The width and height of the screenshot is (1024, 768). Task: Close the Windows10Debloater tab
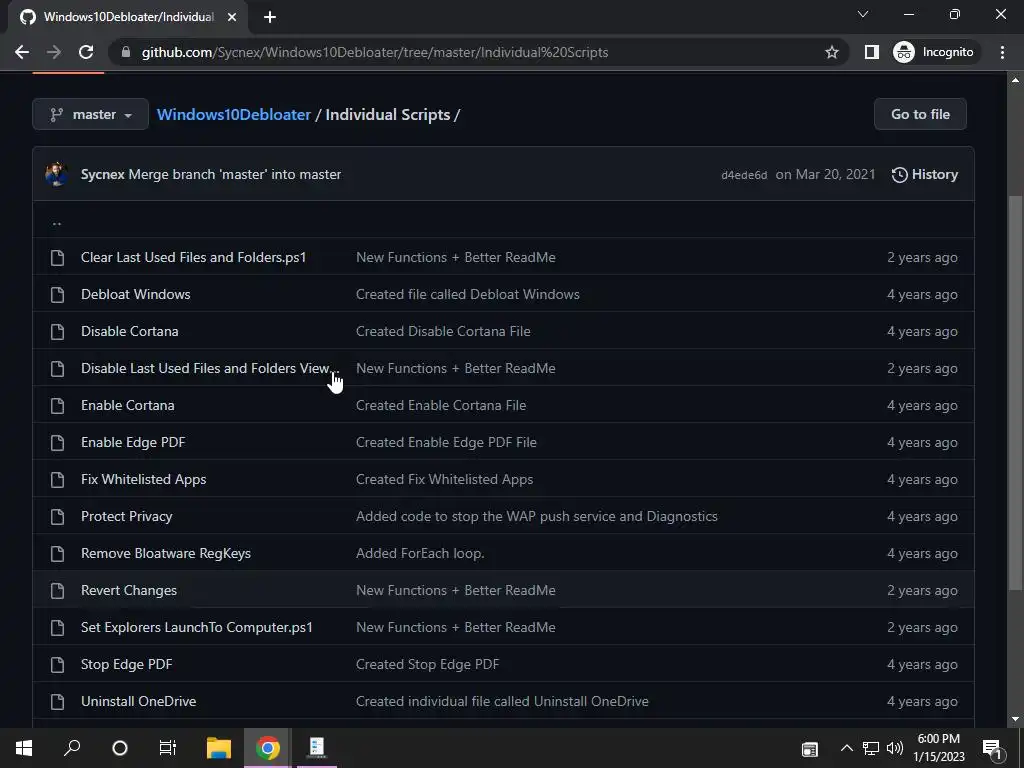[x=232, y=17]
